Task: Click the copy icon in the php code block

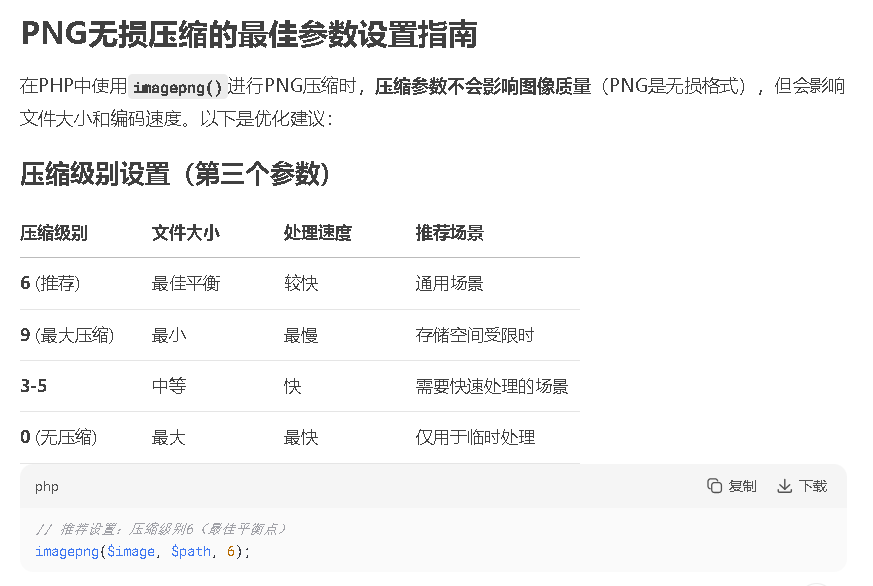Action: tap(714, 486)
